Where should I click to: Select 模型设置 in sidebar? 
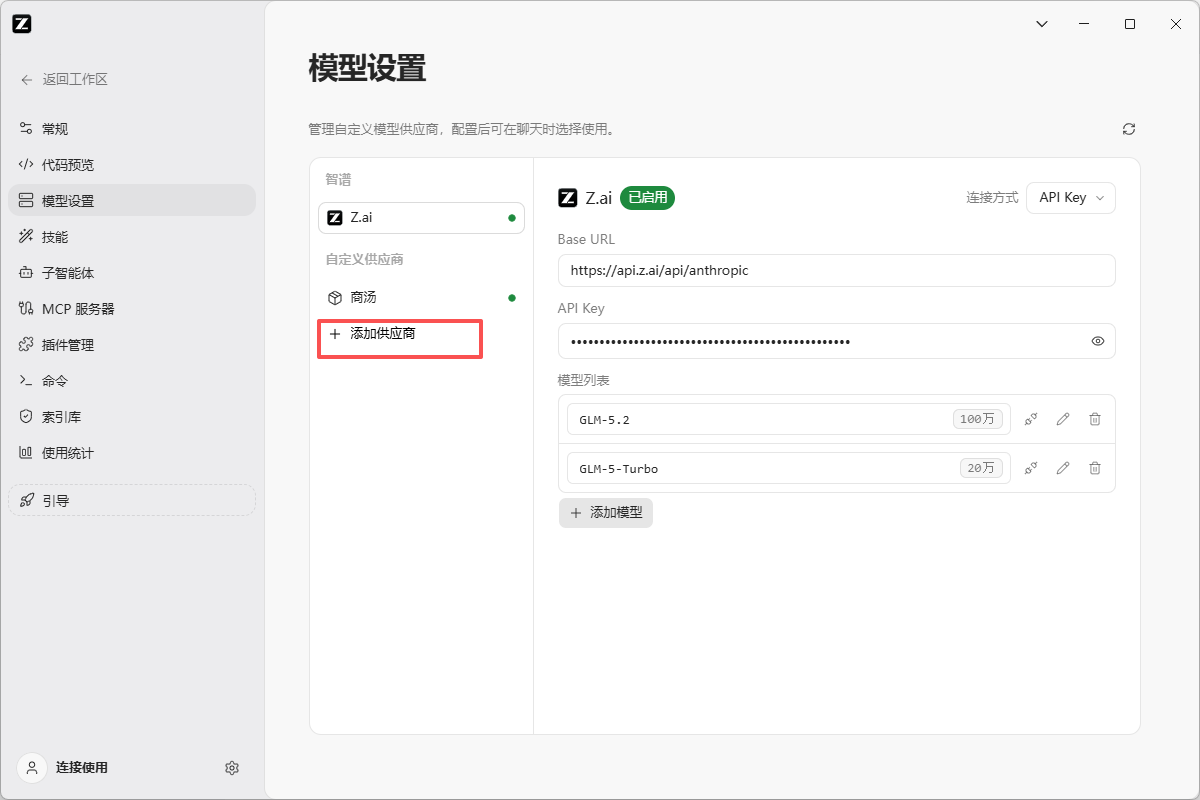point(132,201)
